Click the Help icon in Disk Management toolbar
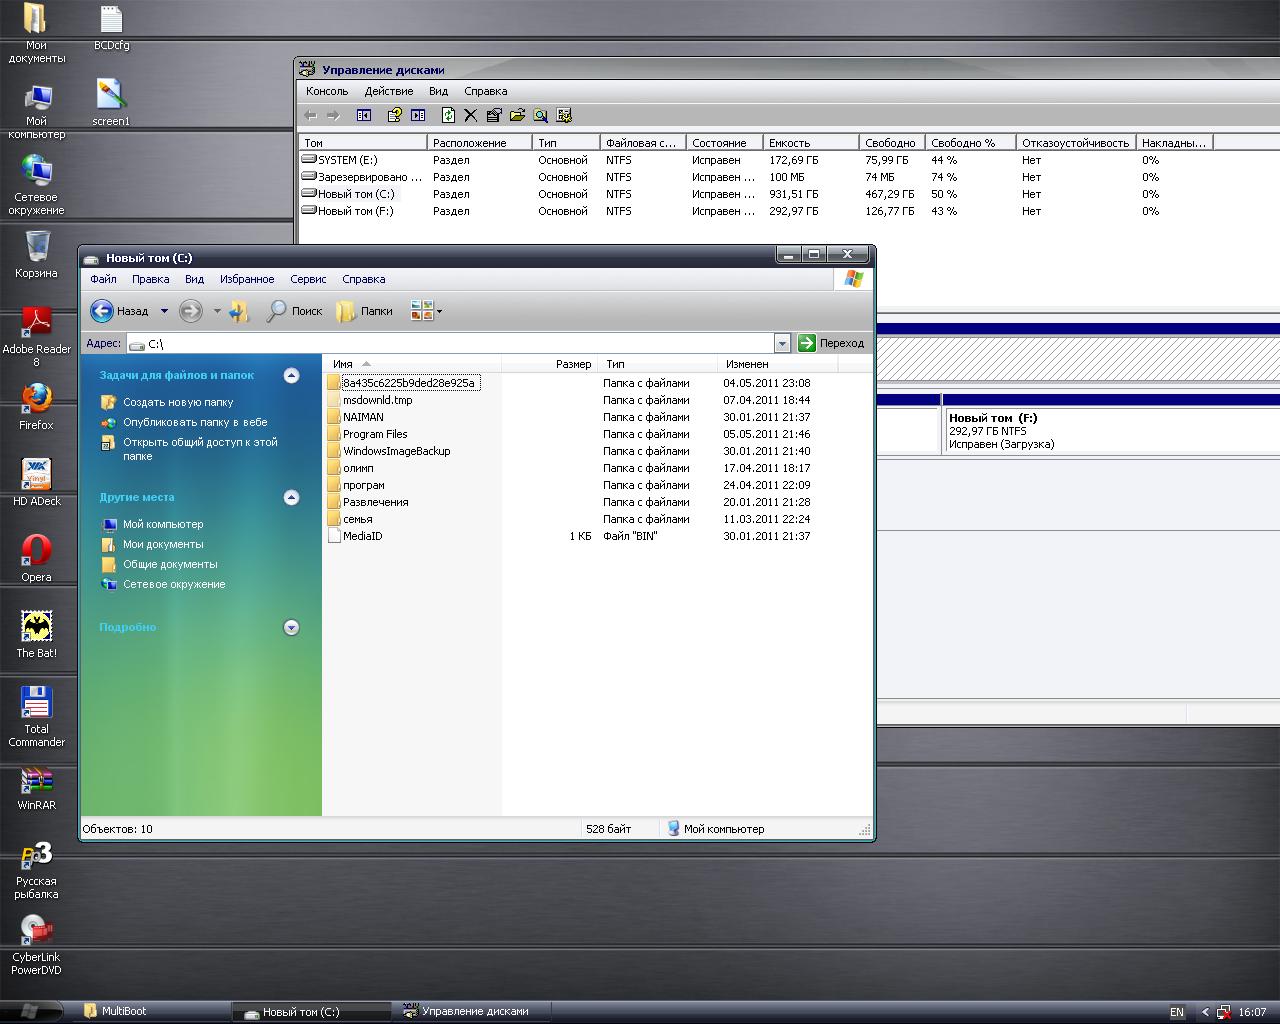The image size is (1280, 1024). 395,116
